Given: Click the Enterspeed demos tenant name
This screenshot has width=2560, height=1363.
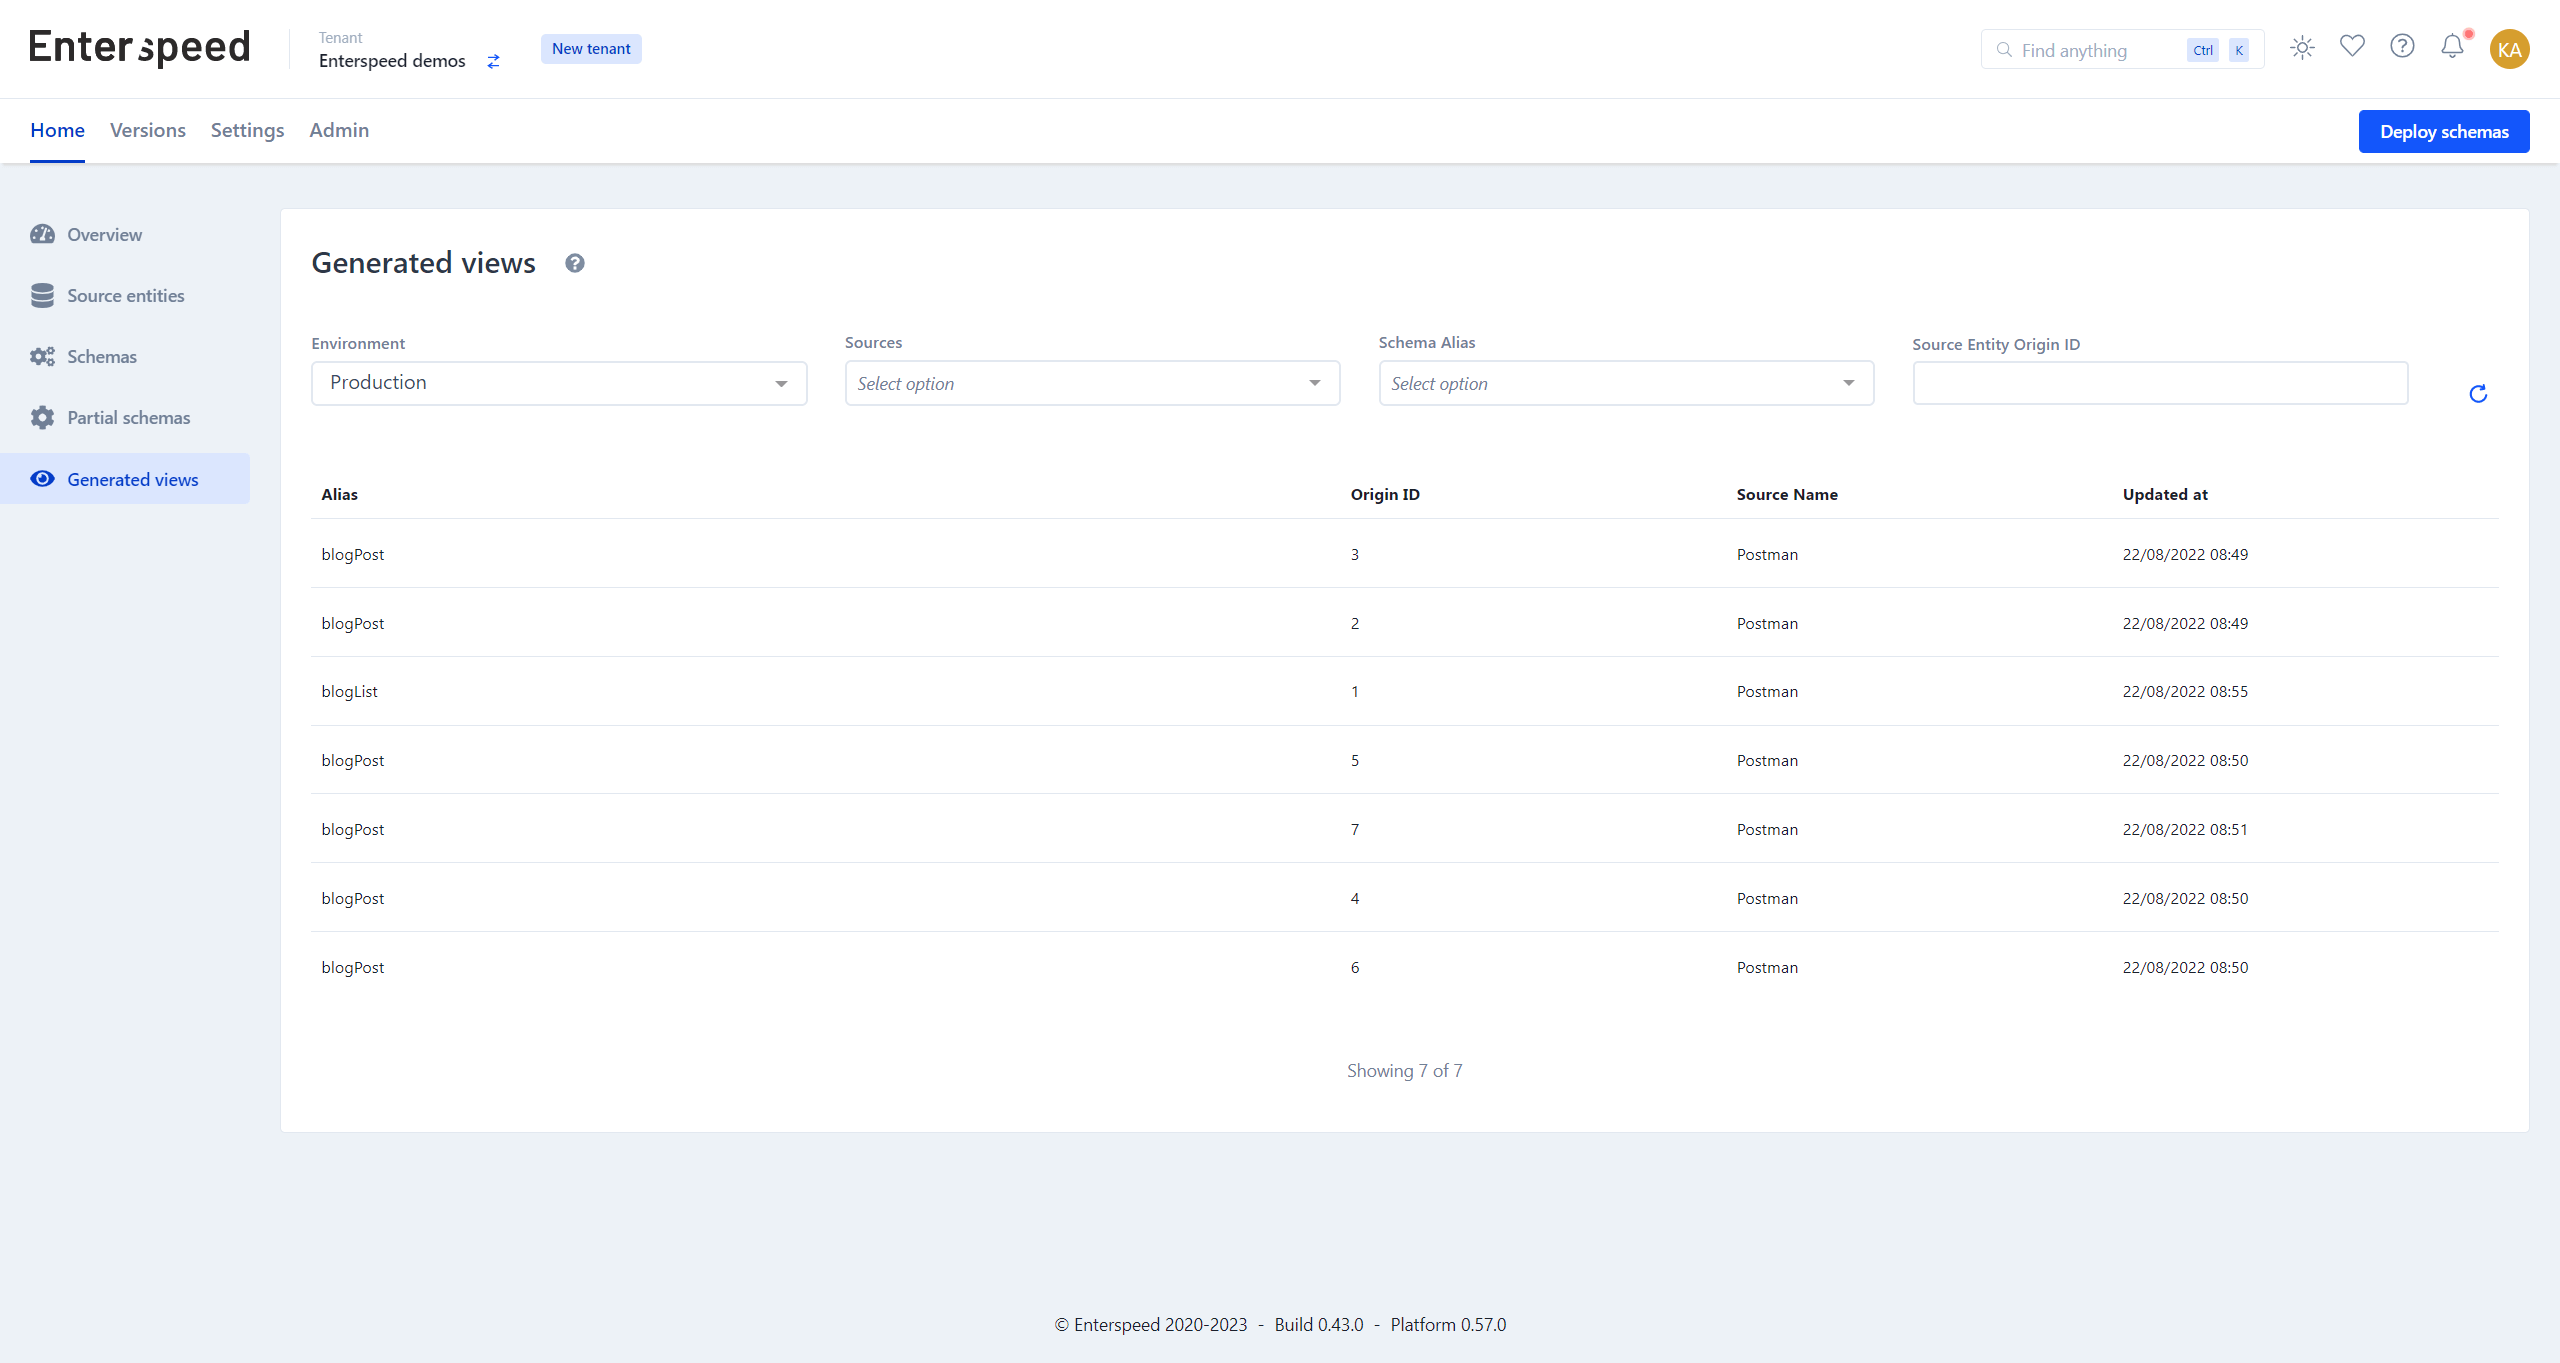Looking at the screenshot, I should point(392,61).
